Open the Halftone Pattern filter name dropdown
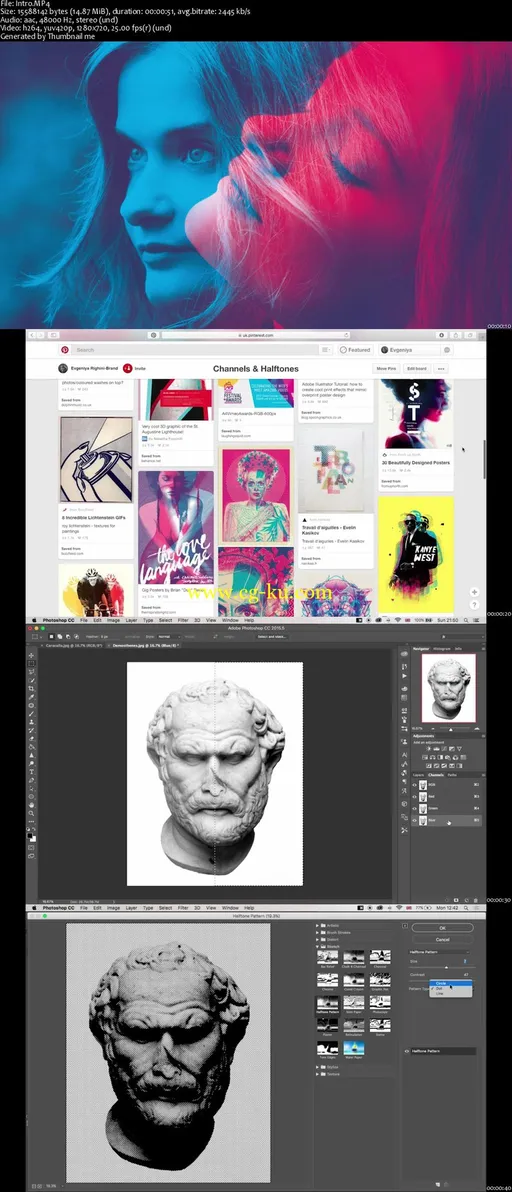The image size is (512, 1192). (439, 952)
